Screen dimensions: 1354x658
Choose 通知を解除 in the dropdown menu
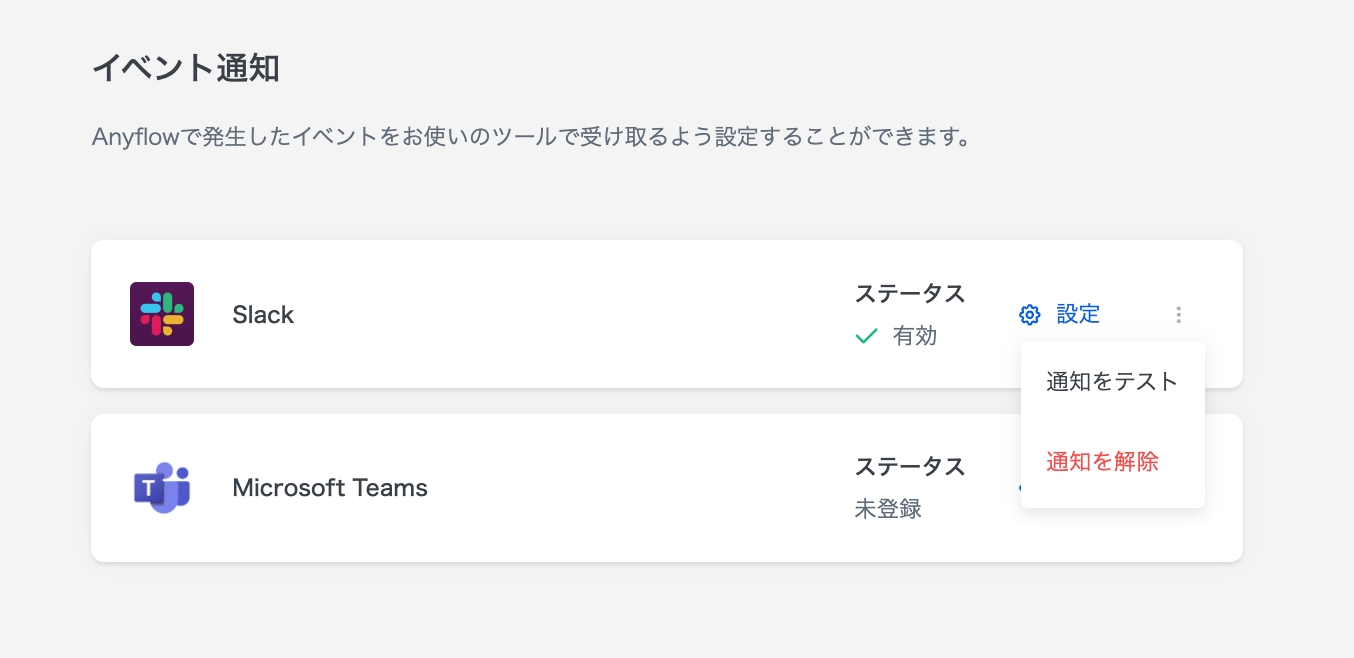tap(1102, 462)
